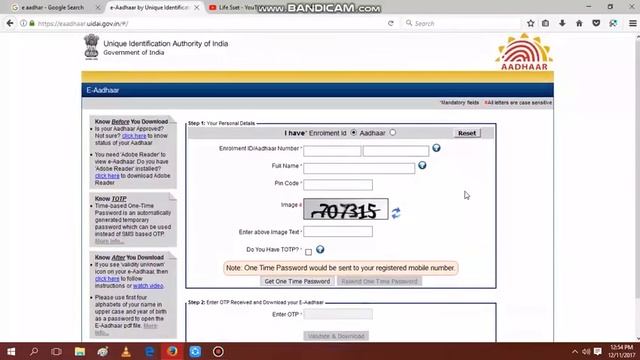
Task: Switch to the Life Suet YouTube tab
Action: (233, 7)
